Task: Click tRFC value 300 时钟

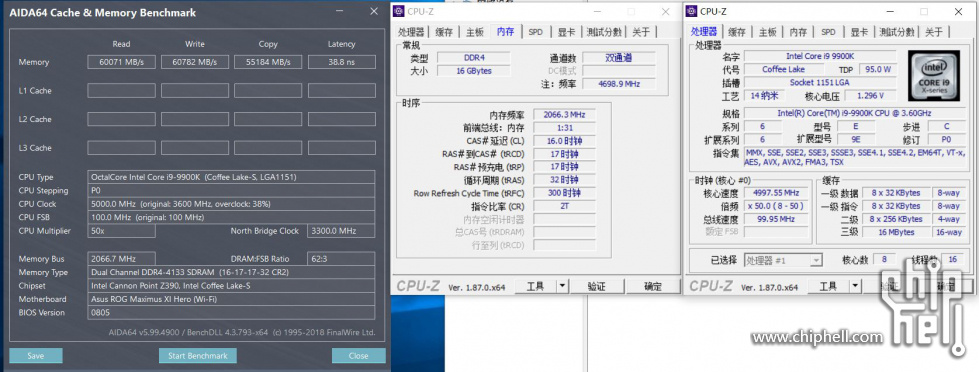Action: [x=564, y=193]
